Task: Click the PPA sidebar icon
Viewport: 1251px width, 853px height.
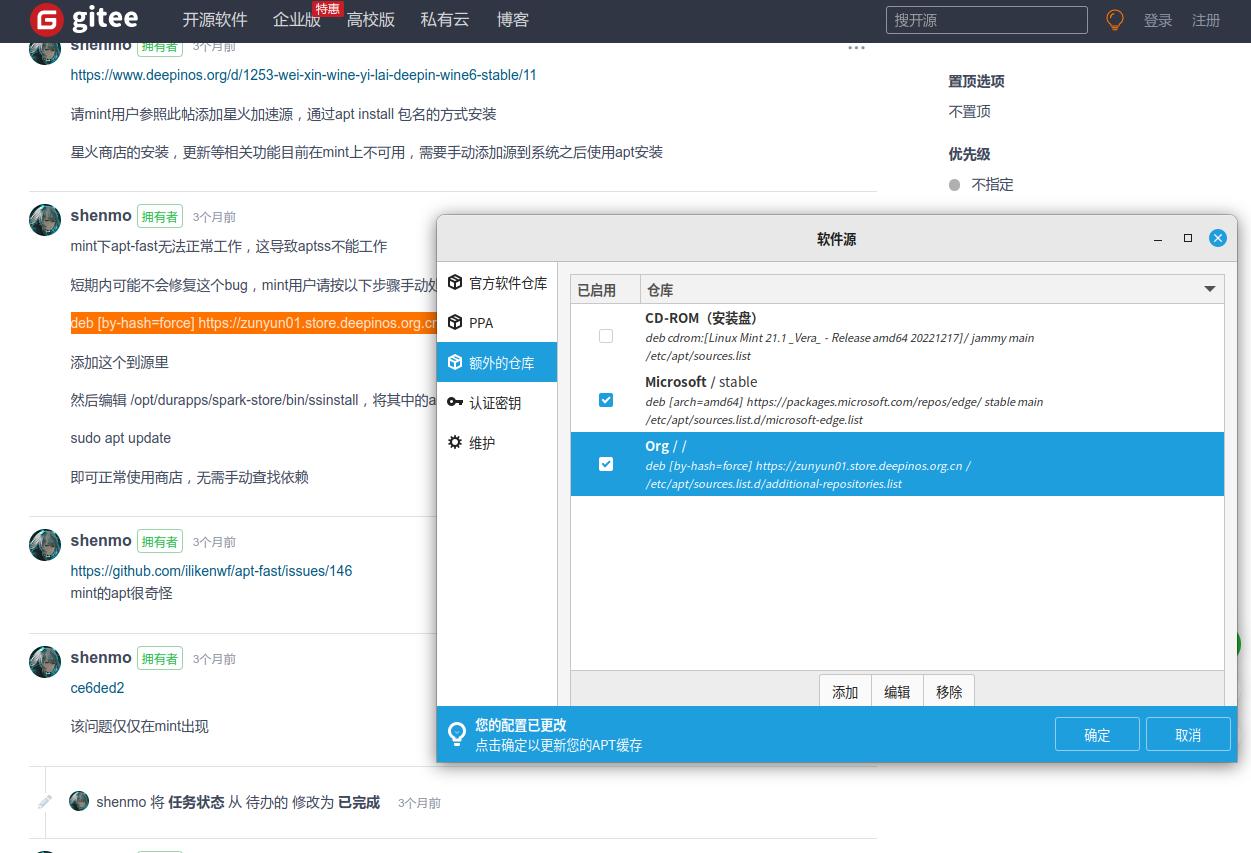Action: tap(455, 323)
